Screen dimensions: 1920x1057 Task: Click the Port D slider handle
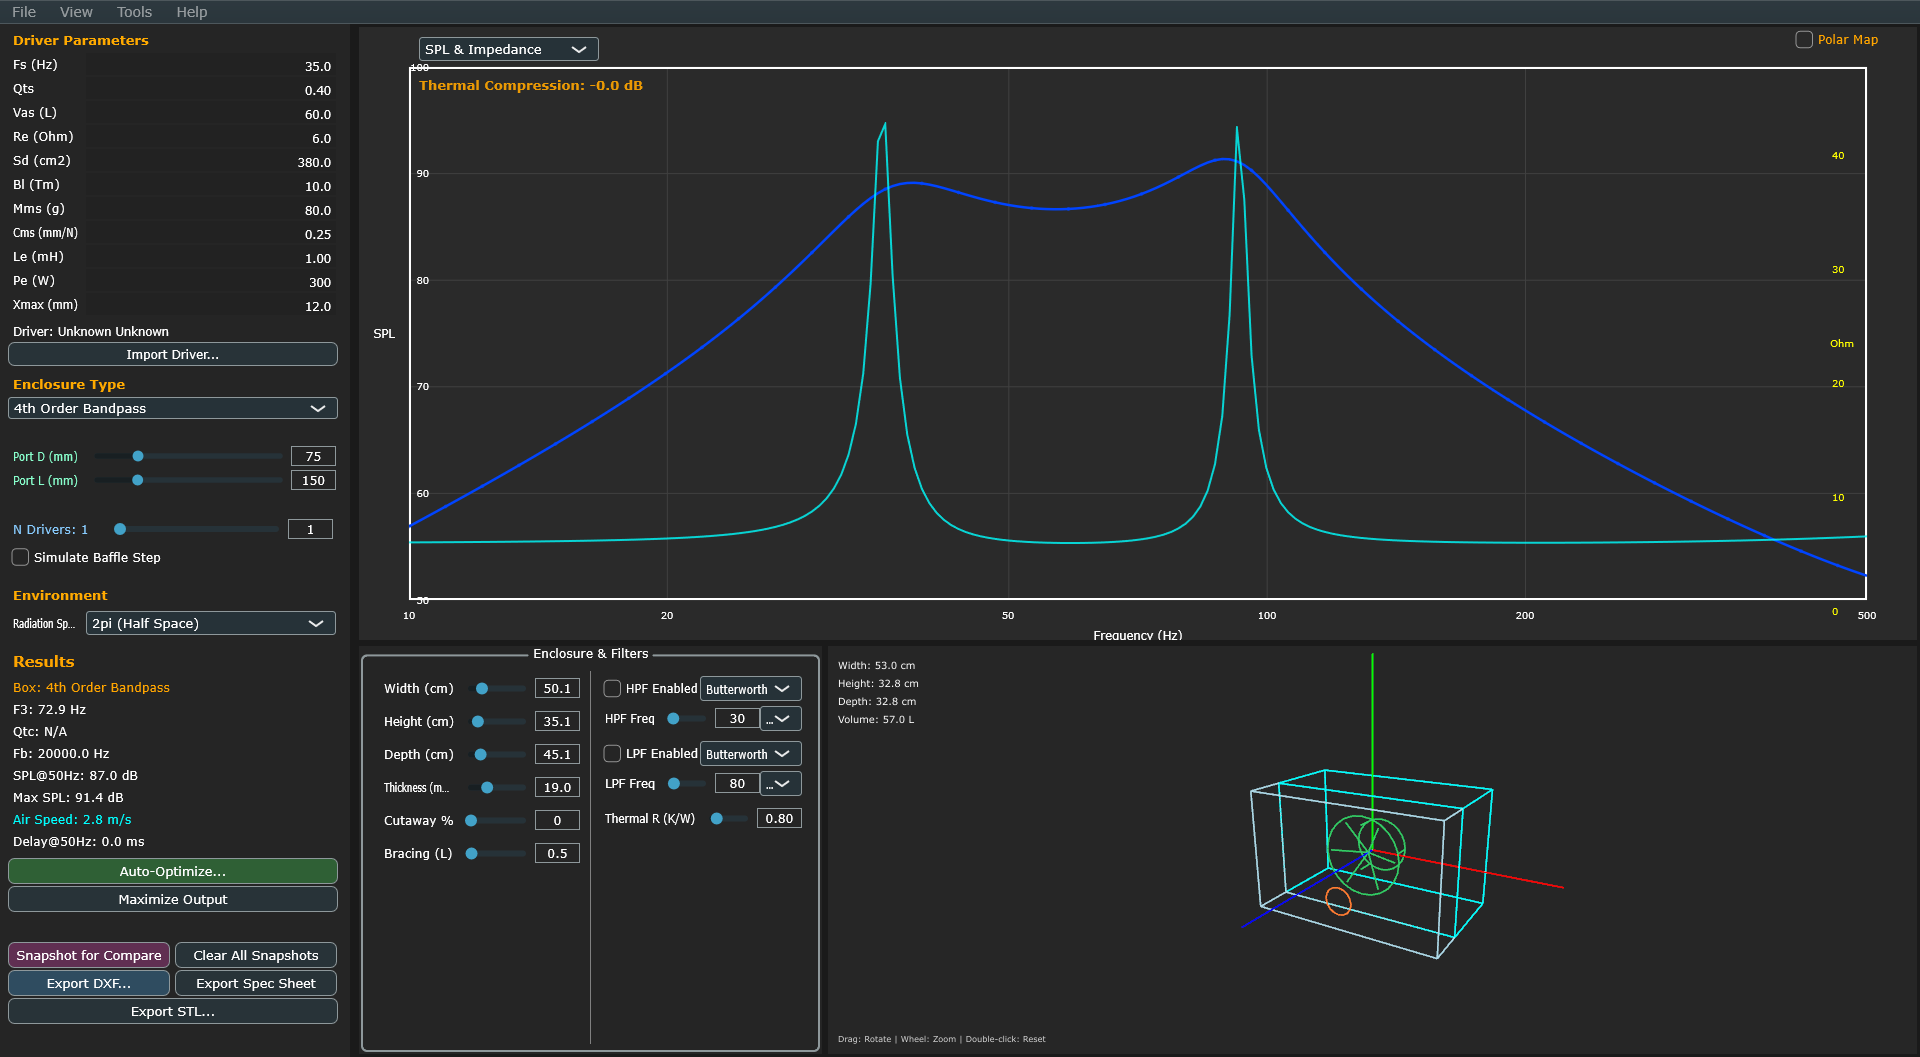tap(138, 456)
